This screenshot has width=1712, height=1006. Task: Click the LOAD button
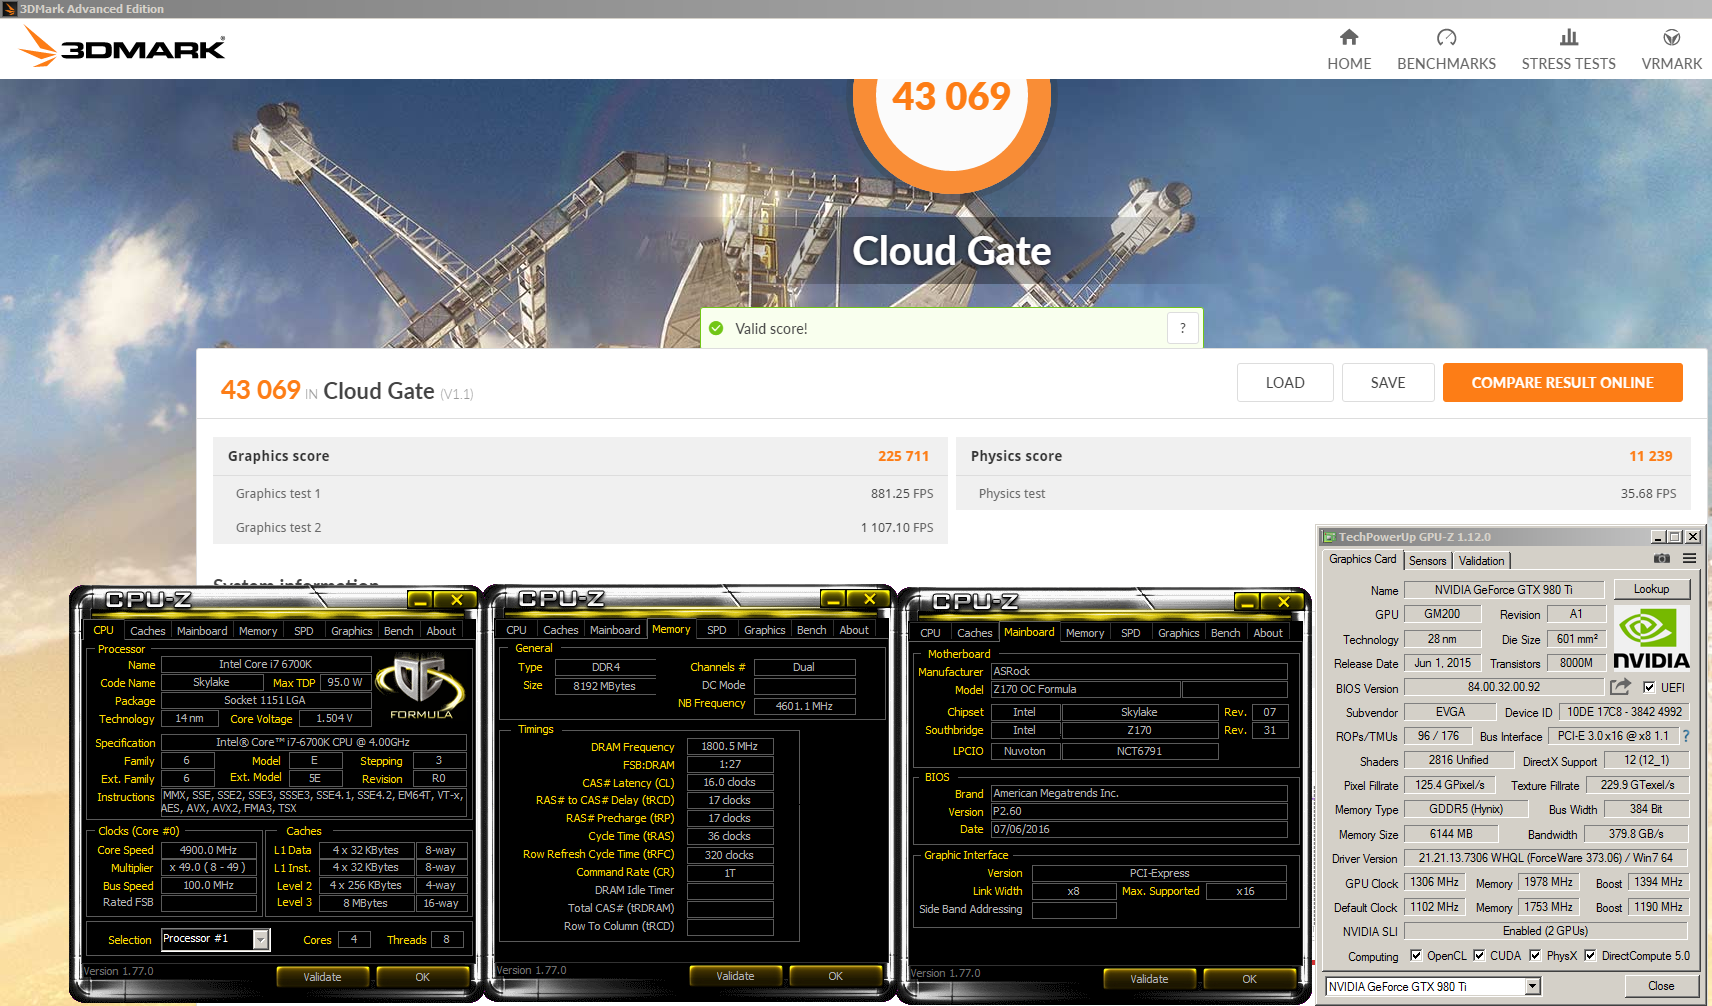(x=1285, y=382)
